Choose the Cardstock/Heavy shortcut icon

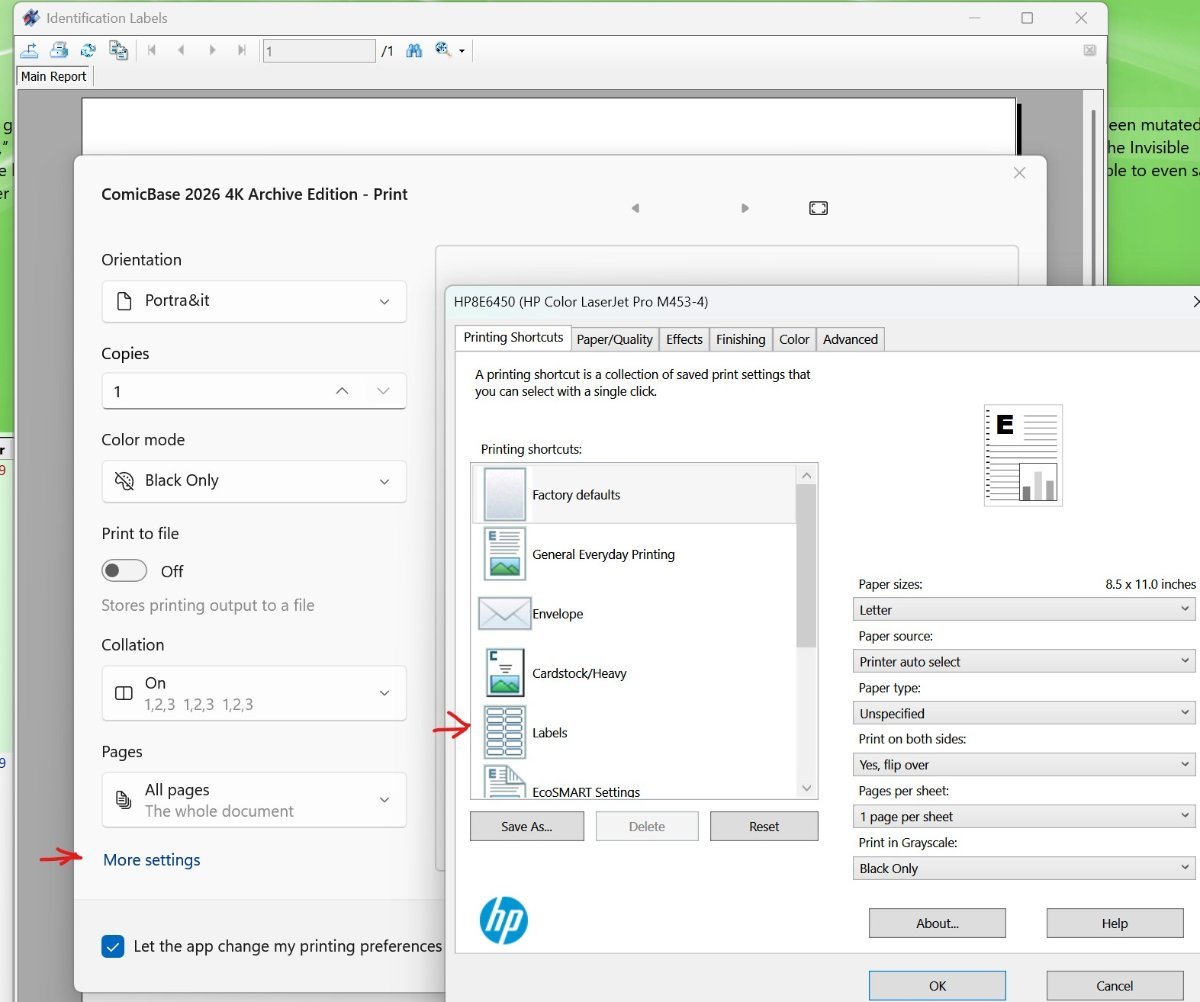(x=504, y=673)
